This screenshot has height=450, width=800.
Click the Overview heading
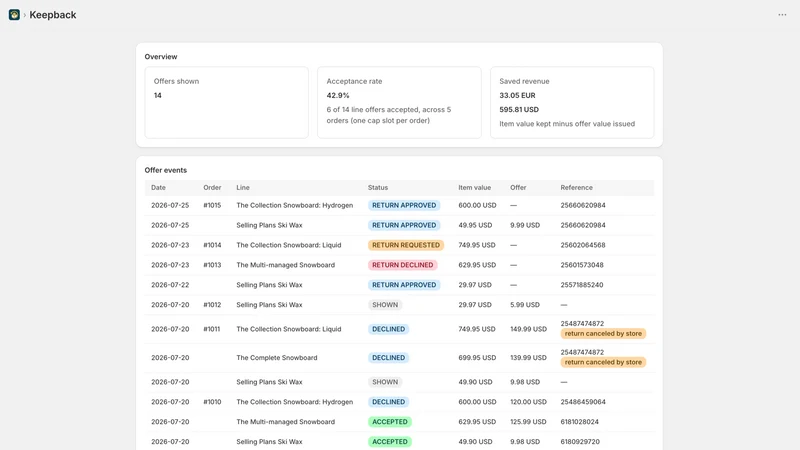point(161,57)
